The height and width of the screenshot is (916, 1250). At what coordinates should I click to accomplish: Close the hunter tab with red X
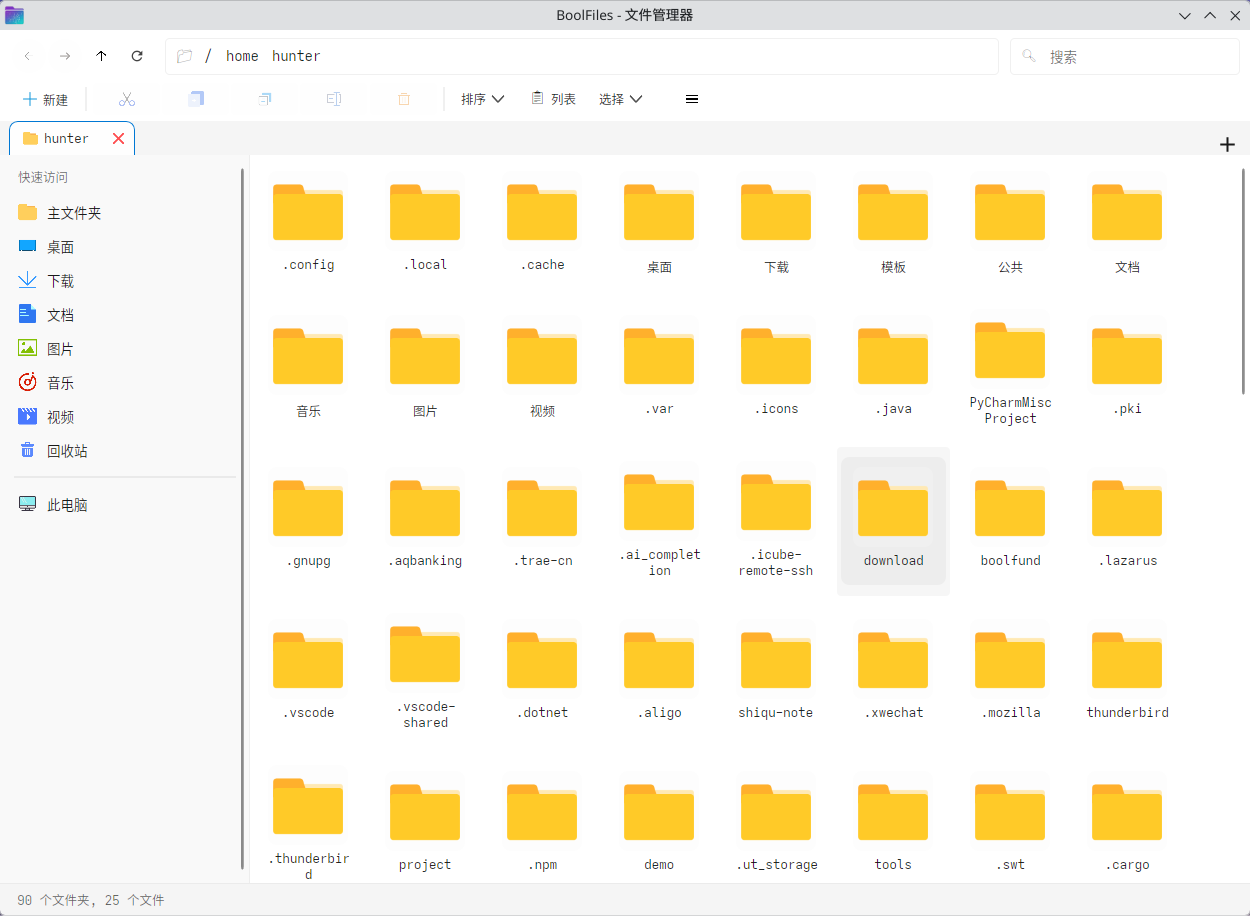[x=118, y=138]
